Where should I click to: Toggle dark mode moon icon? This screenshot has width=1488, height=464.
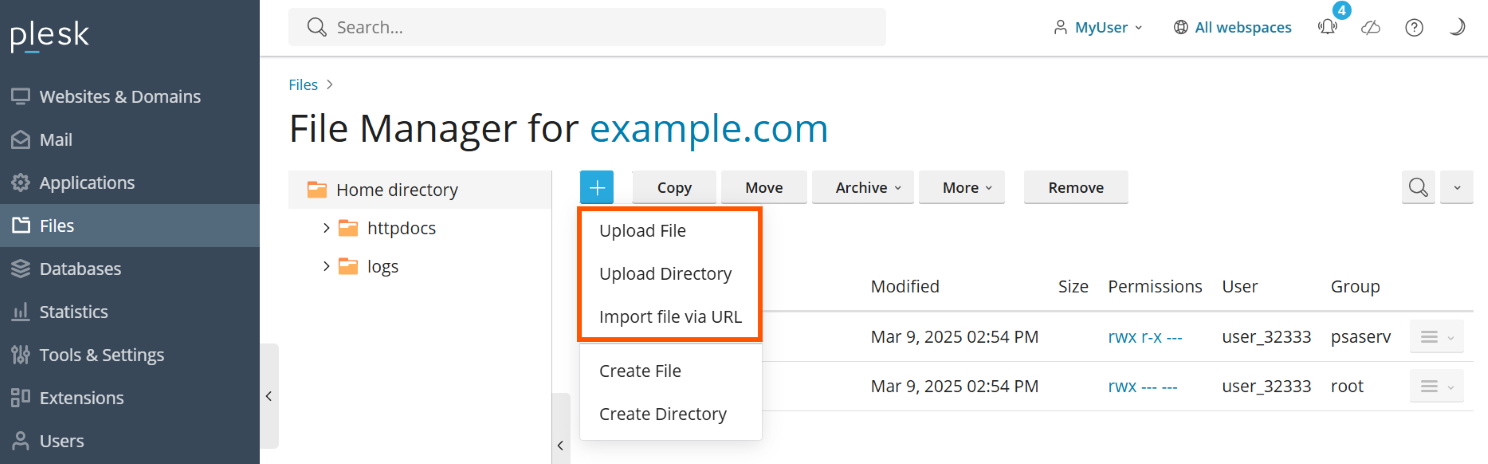[1457, 28]
